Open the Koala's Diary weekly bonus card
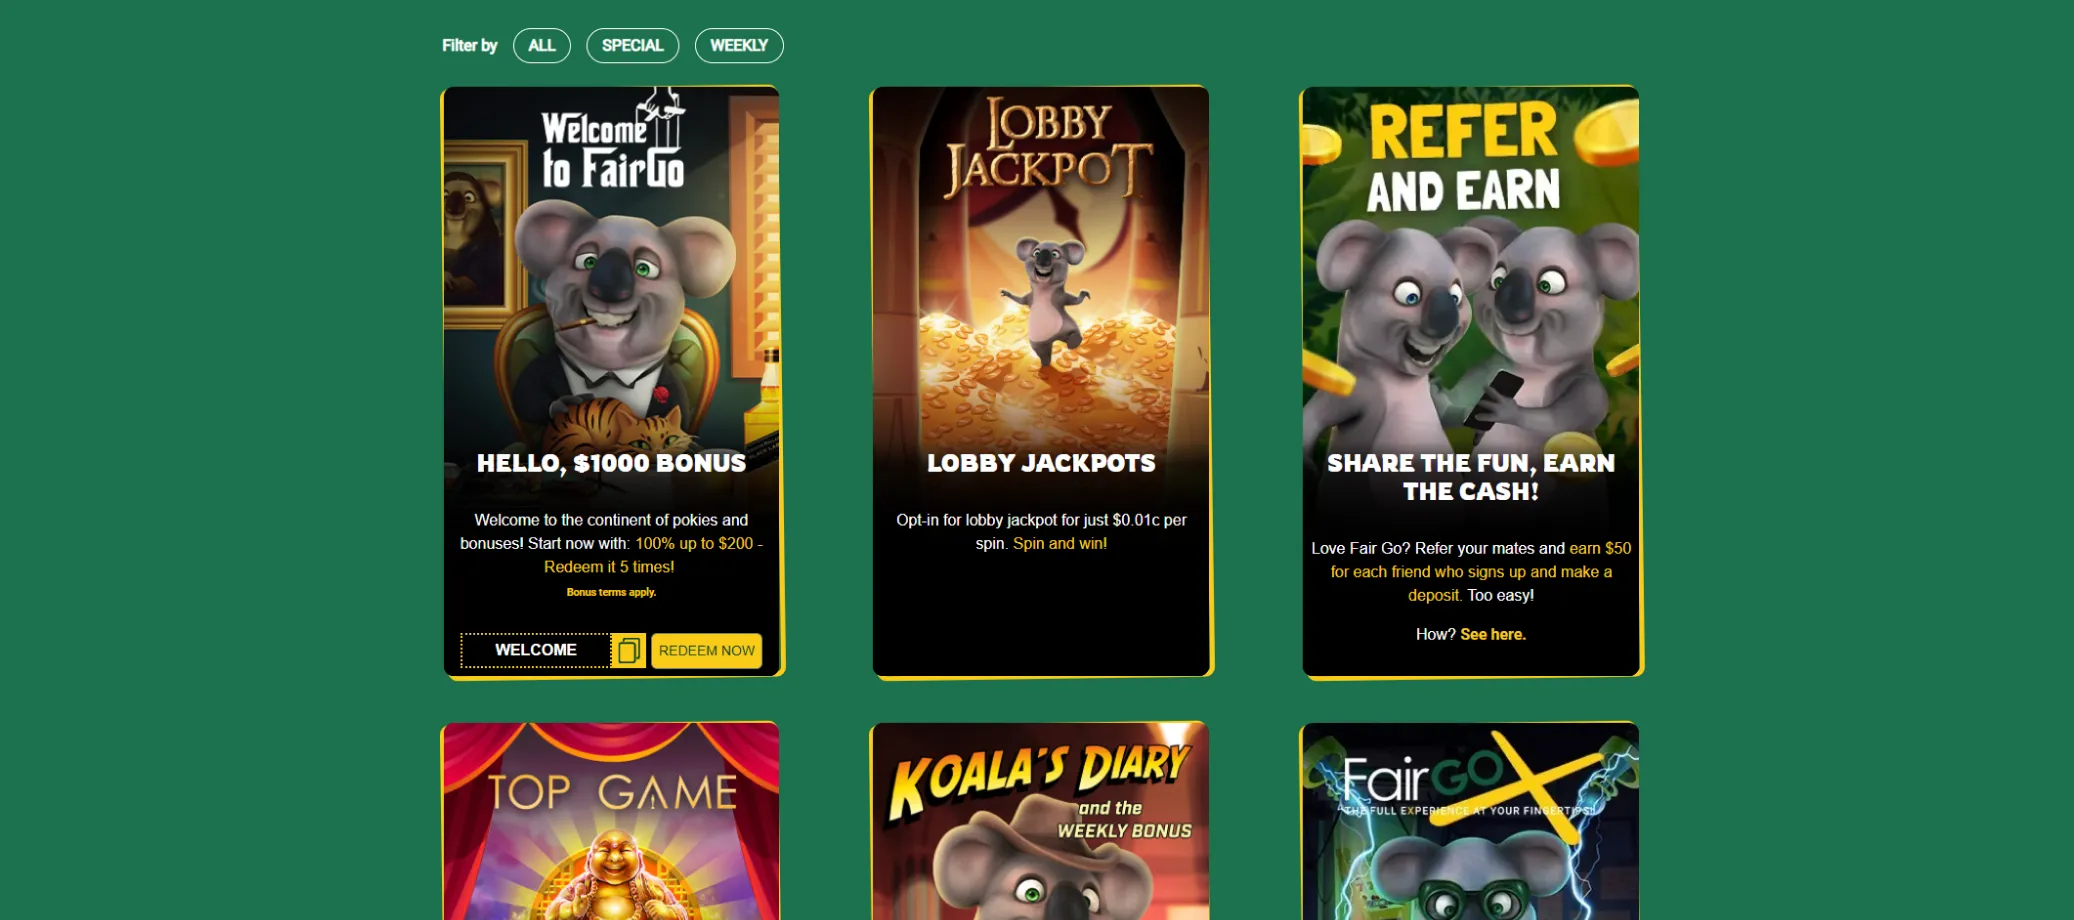Screen dimensions: 2074x920 tap(1041, 821)
